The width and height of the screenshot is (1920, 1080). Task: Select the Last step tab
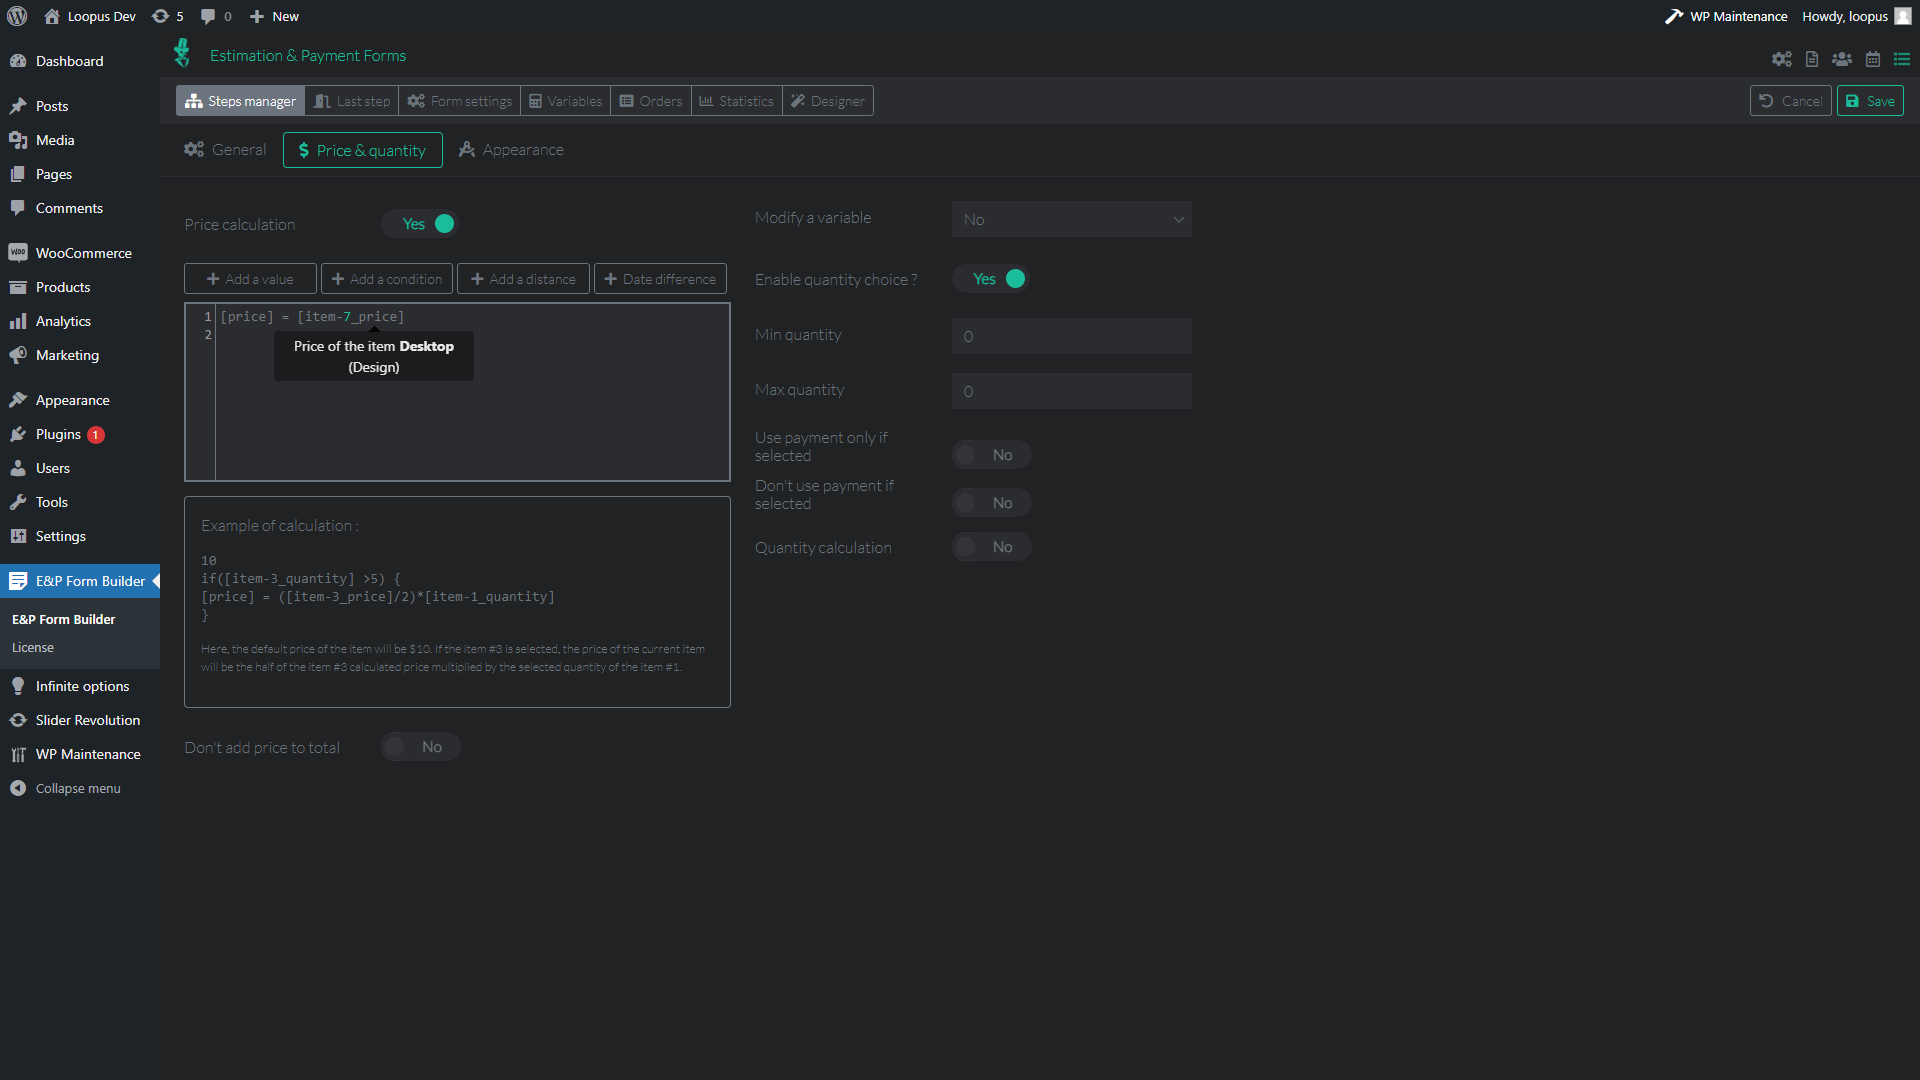(349, 100)
